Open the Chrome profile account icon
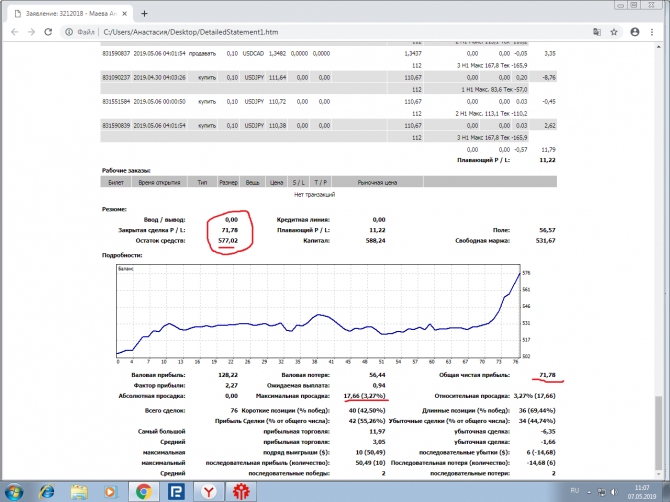This screenshot has height=502, width=670. [x=635, y=32]
